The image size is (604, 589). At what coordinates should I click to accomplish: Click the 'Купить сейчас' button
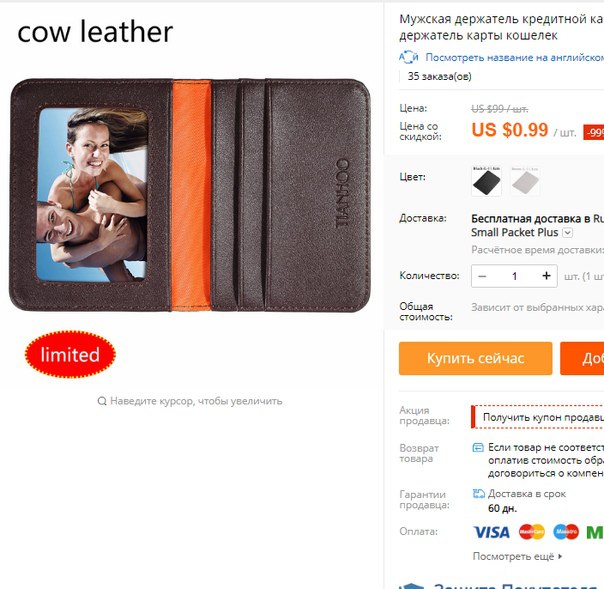point(475,358)
